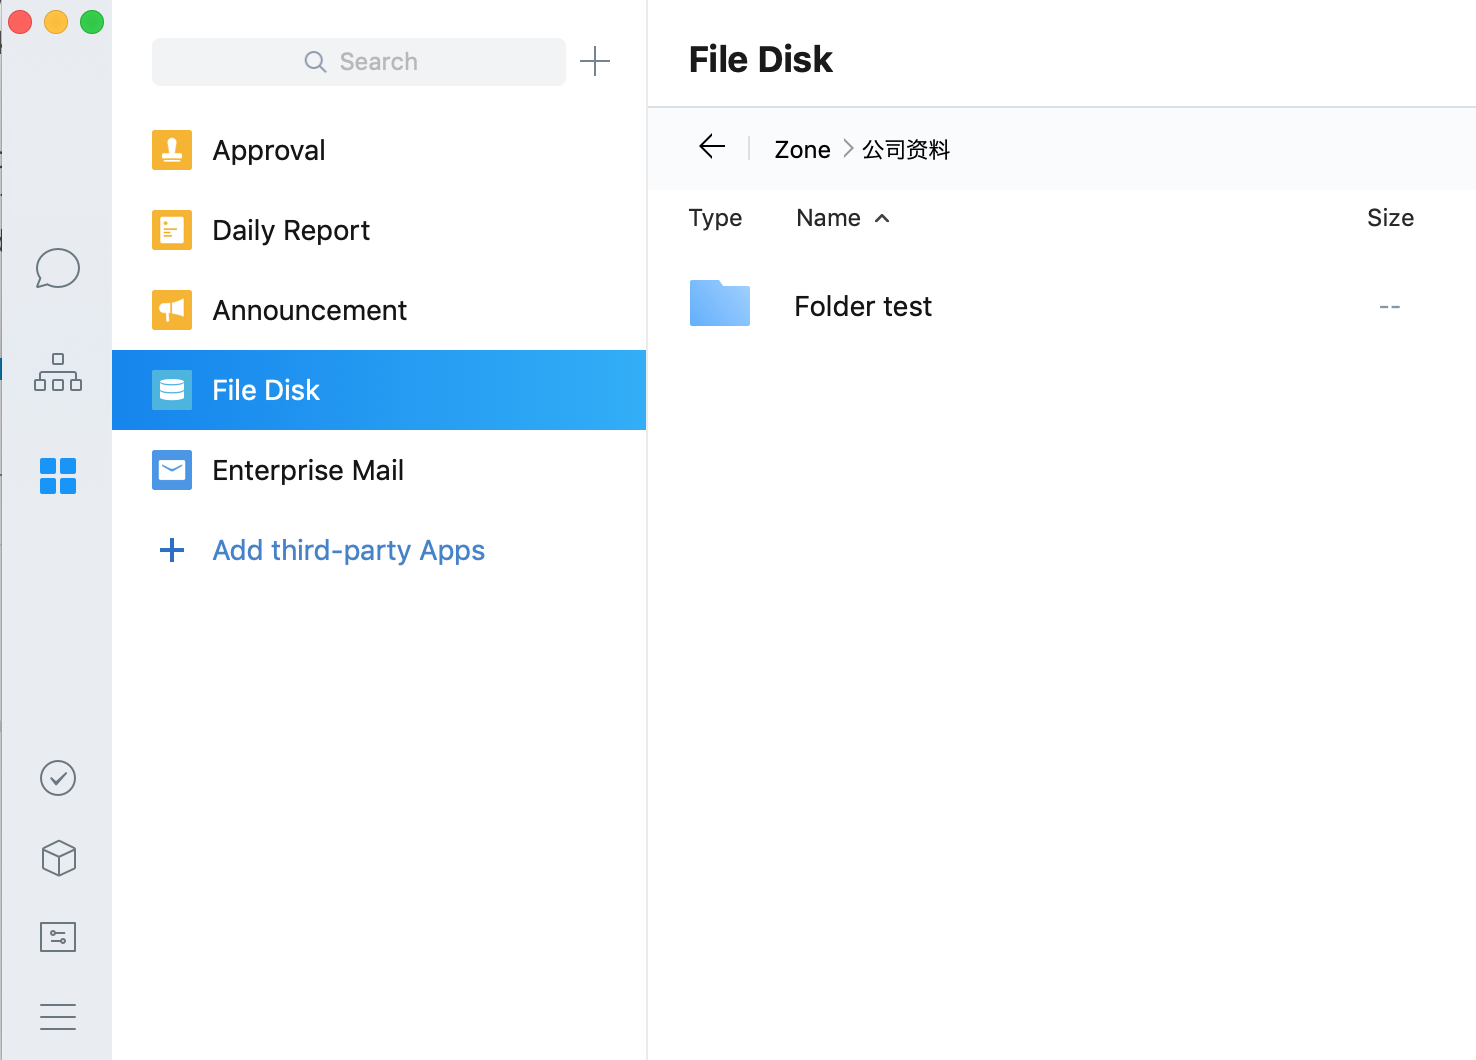
Task: Open the chat messages icon in sidebar
Action: [57, 268]
